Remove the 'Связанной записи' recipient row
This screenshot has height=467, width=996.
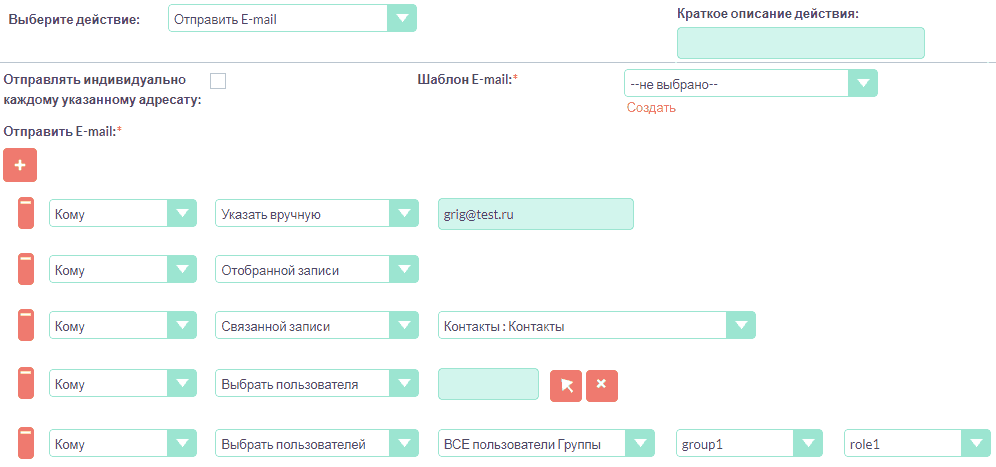(x=27, y=326)
